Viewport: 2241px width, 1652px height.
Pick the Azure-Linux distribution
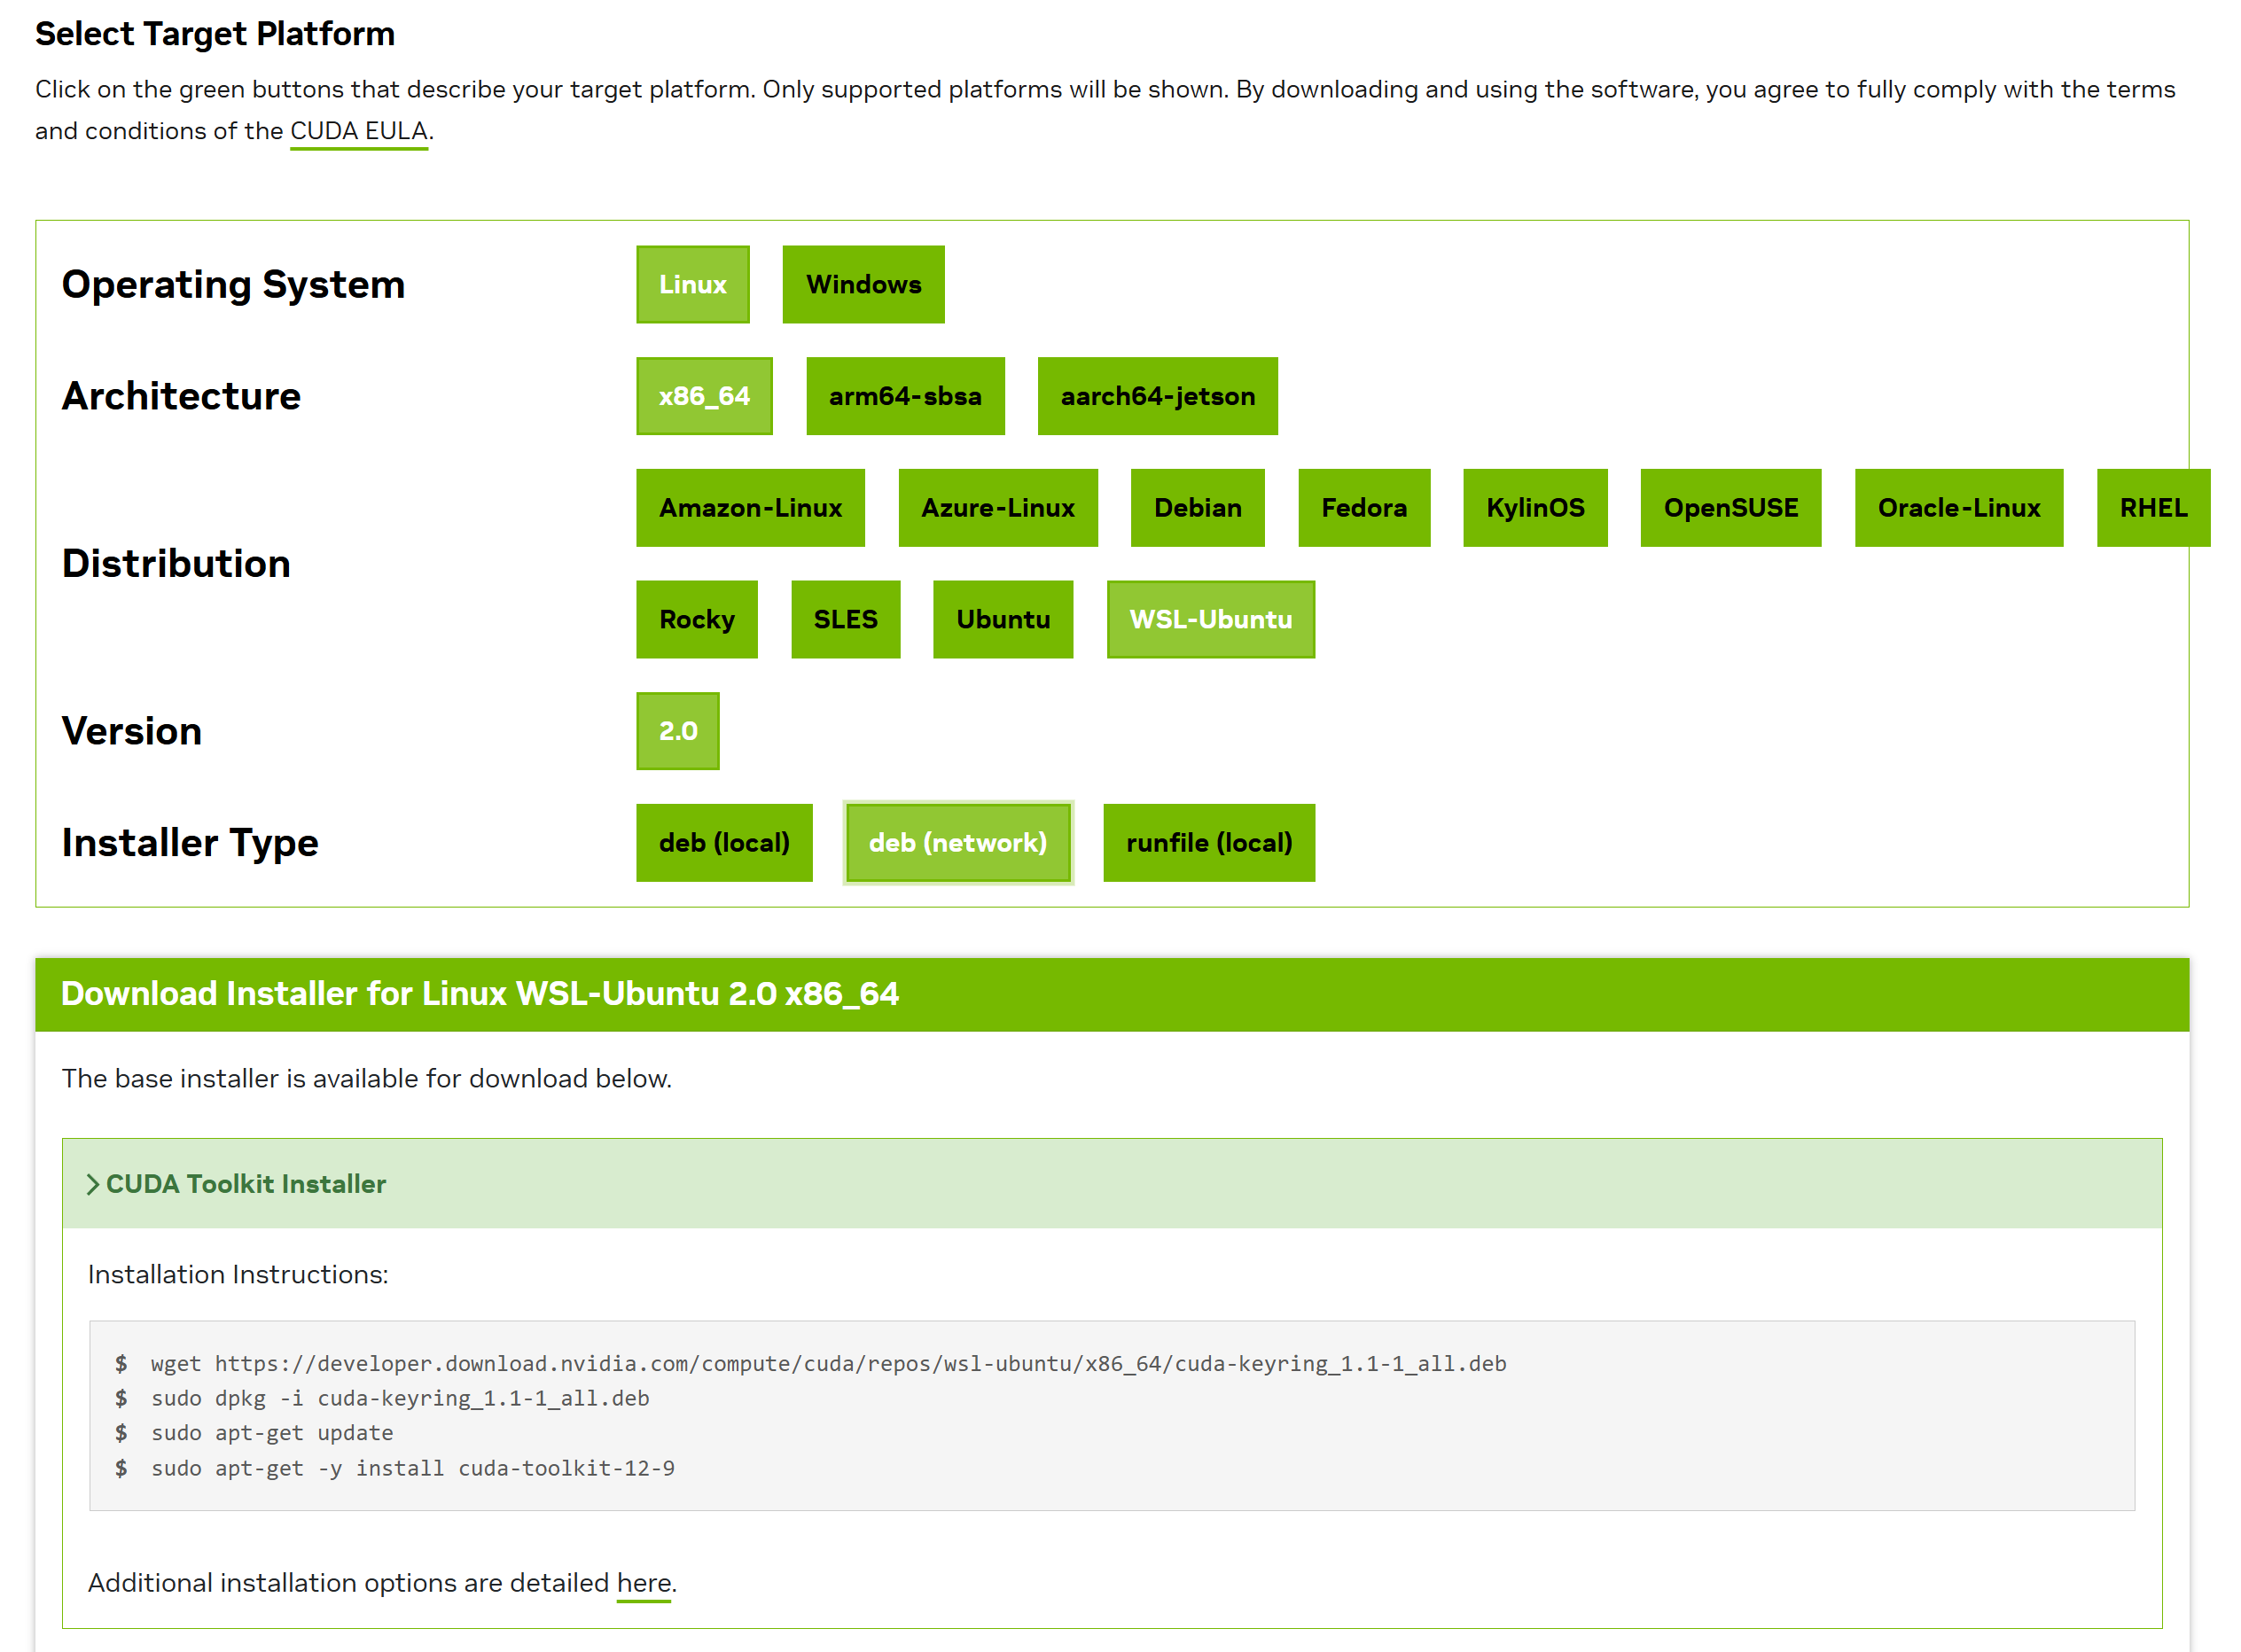(x=997, y=508)
